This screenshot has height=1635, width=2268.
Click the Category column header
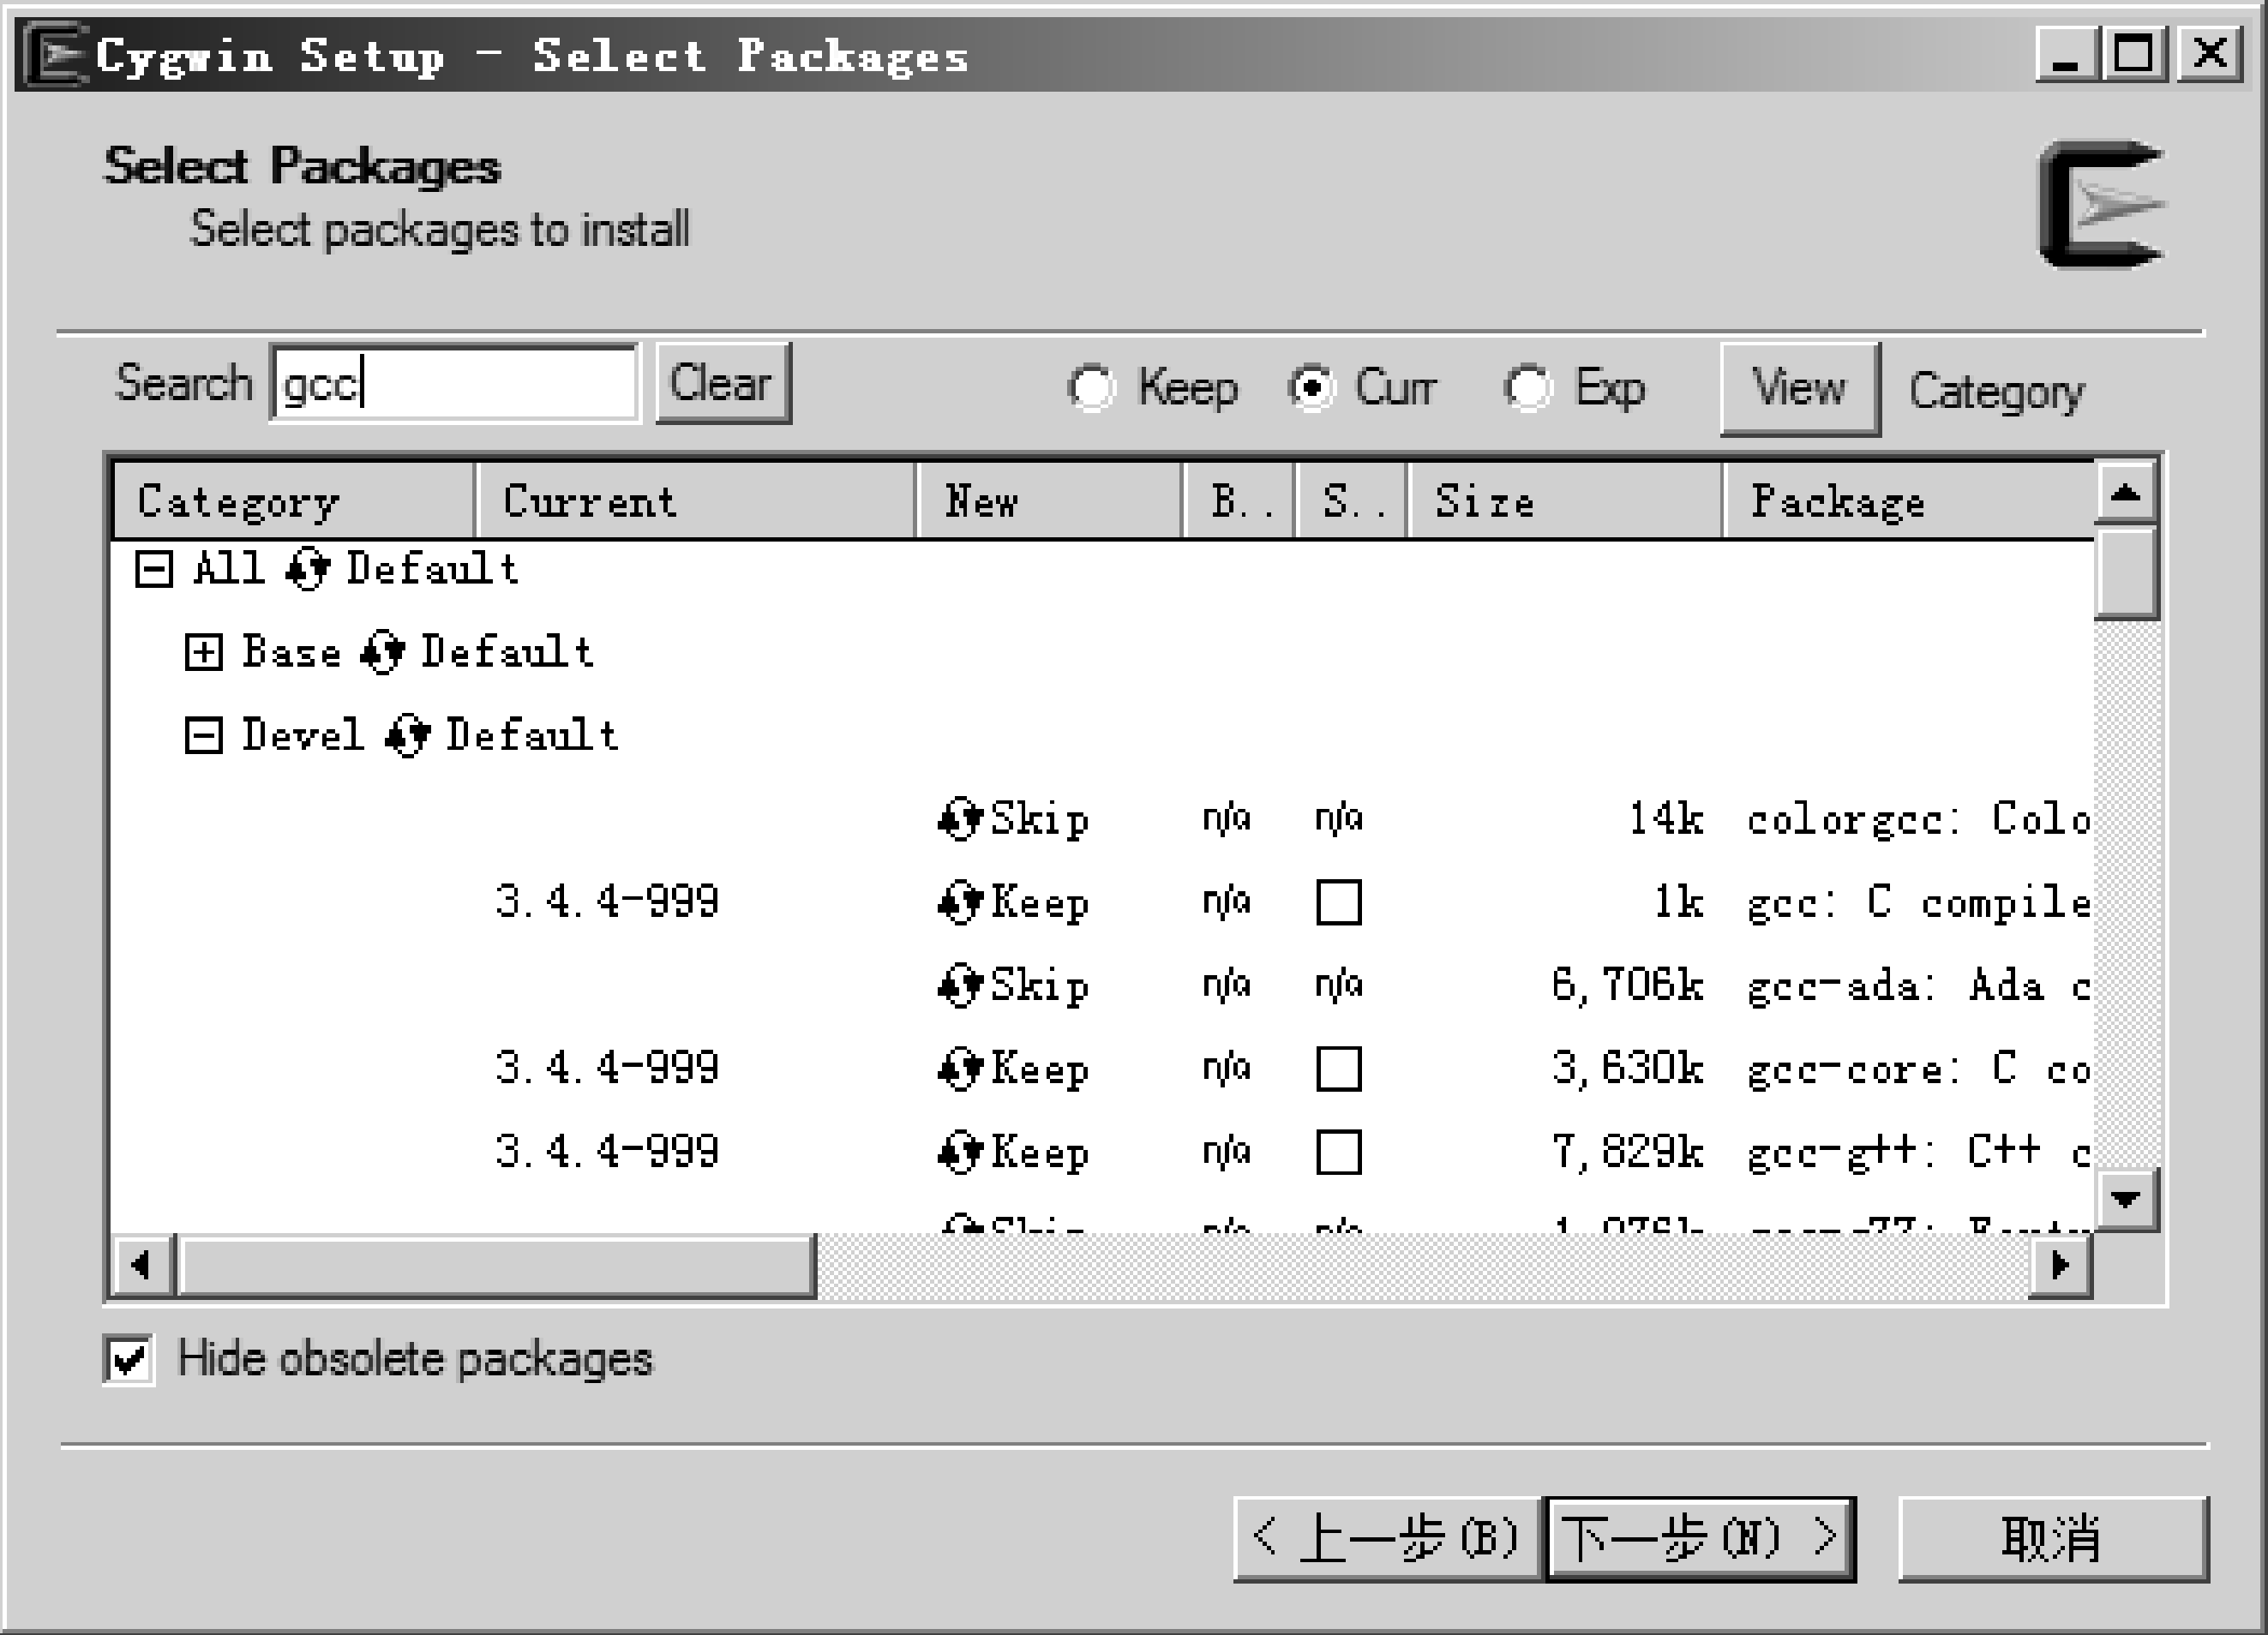[293, 500]
